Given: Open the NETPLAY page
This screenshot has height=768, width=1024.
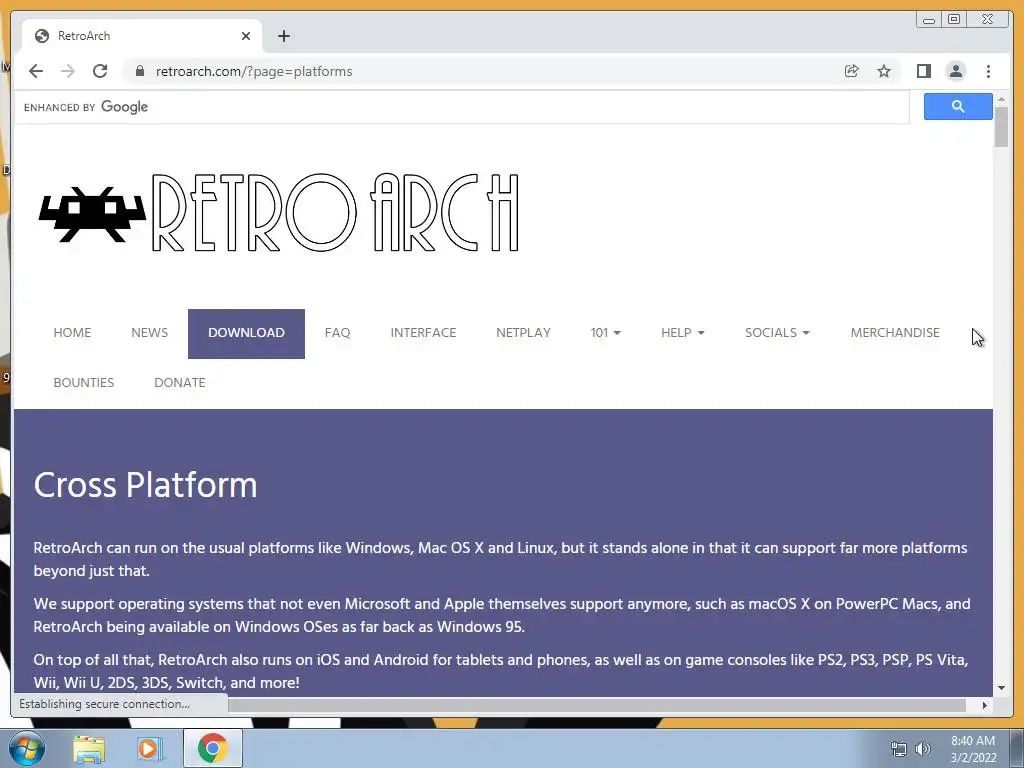Looking at the screenshot, I should [523, 332].
